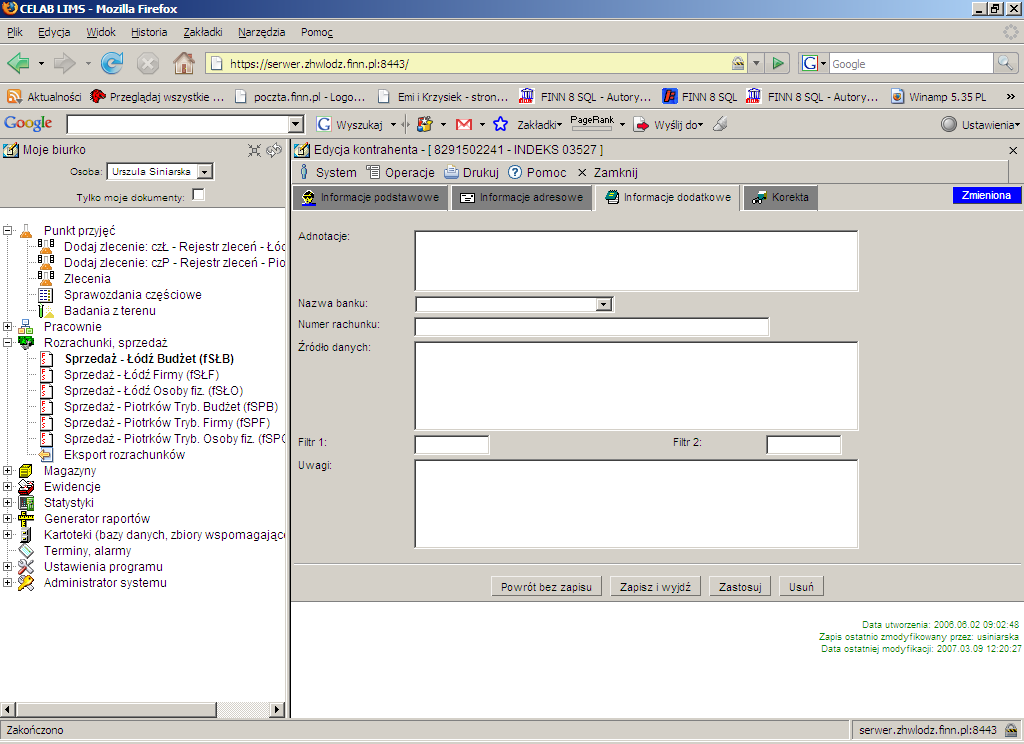Open the Operacje toolbar menu
1024x744 pixels.
pyautogui.click(x=400, y=172)
